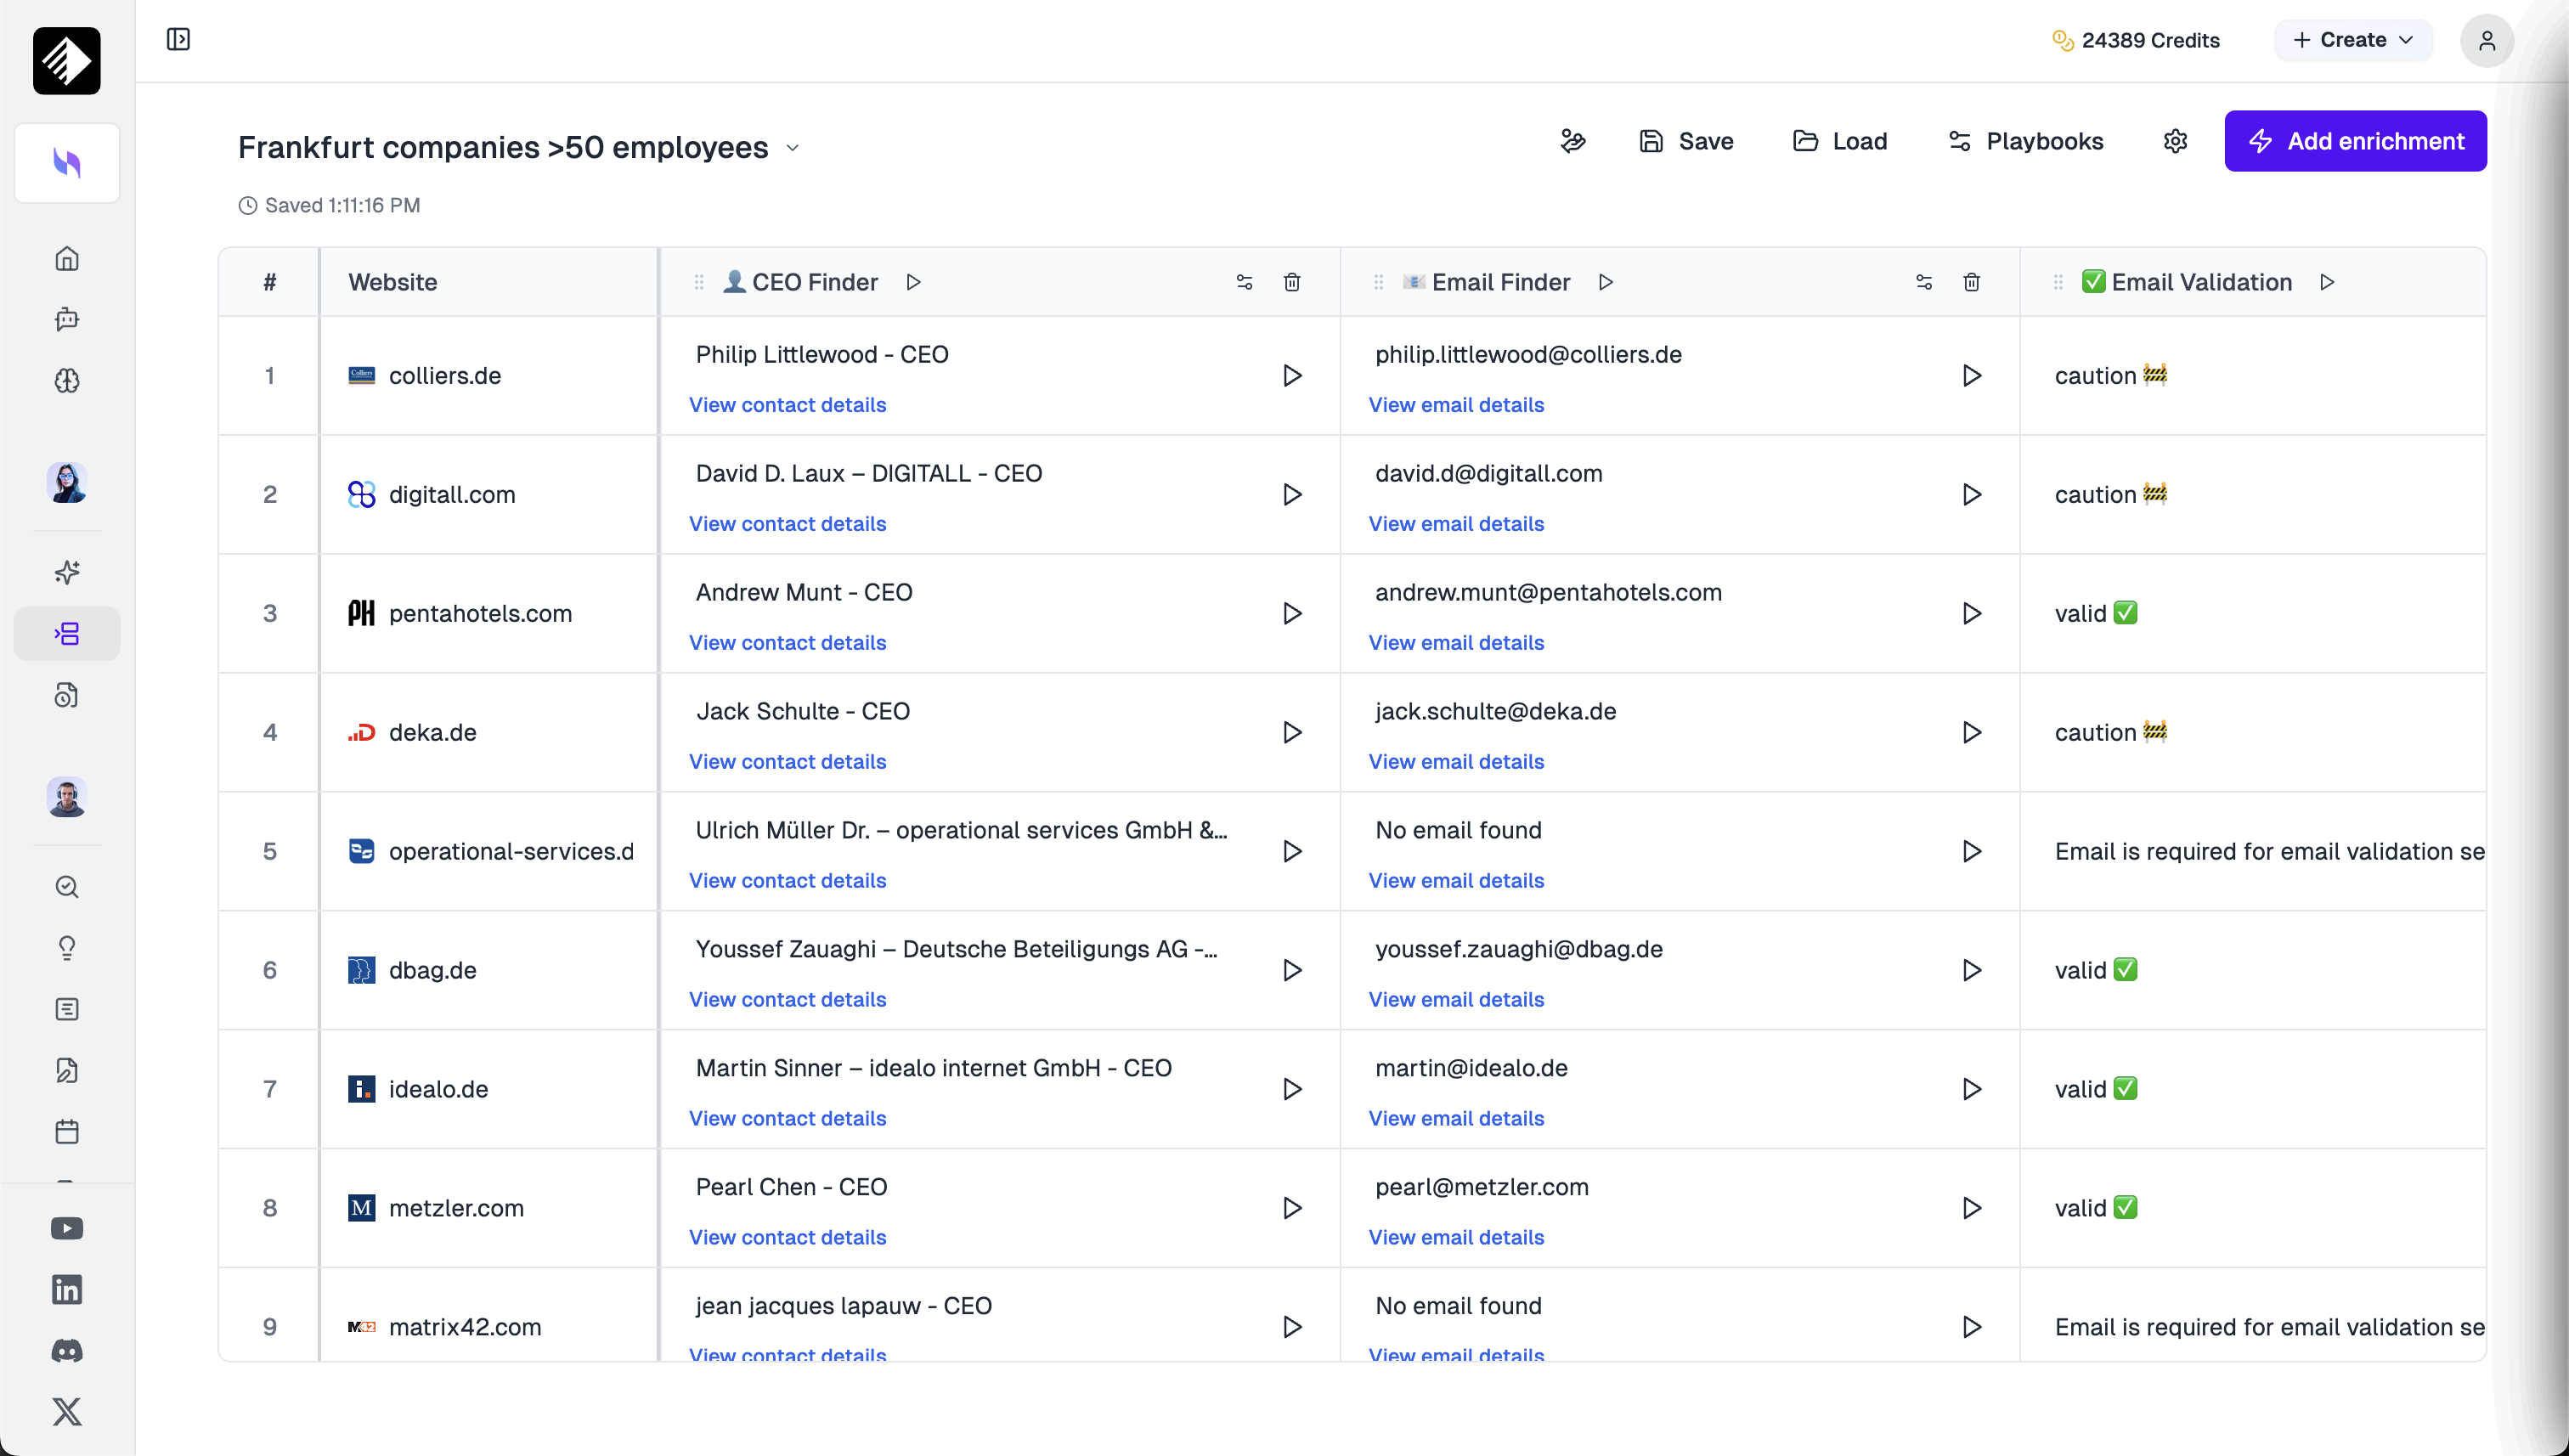Open the X social link icon
This screenshot has width=2569, height=1456.
(67, 1412)
